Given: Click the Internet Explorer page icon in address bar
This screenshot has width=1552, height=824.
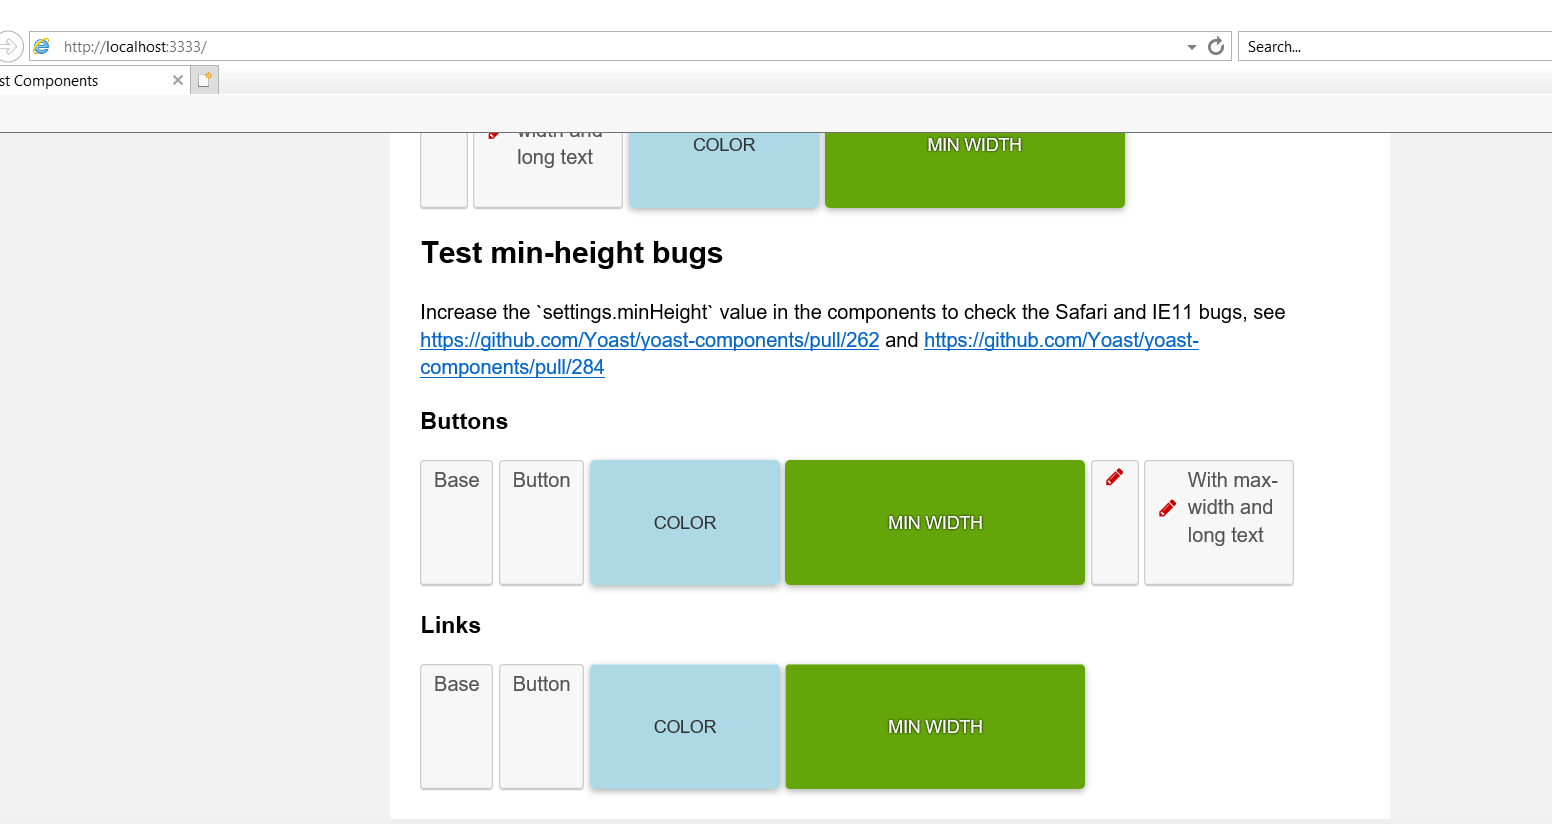Looking at the screenshot, I should pyautogui.click(x=42, y=46).
